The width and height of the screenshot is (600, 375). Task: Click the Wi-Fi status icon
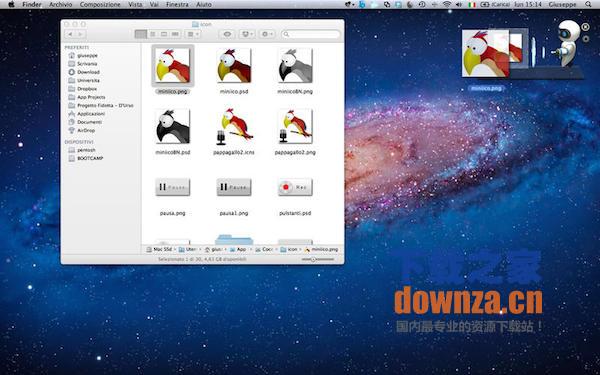click(447, 5)
